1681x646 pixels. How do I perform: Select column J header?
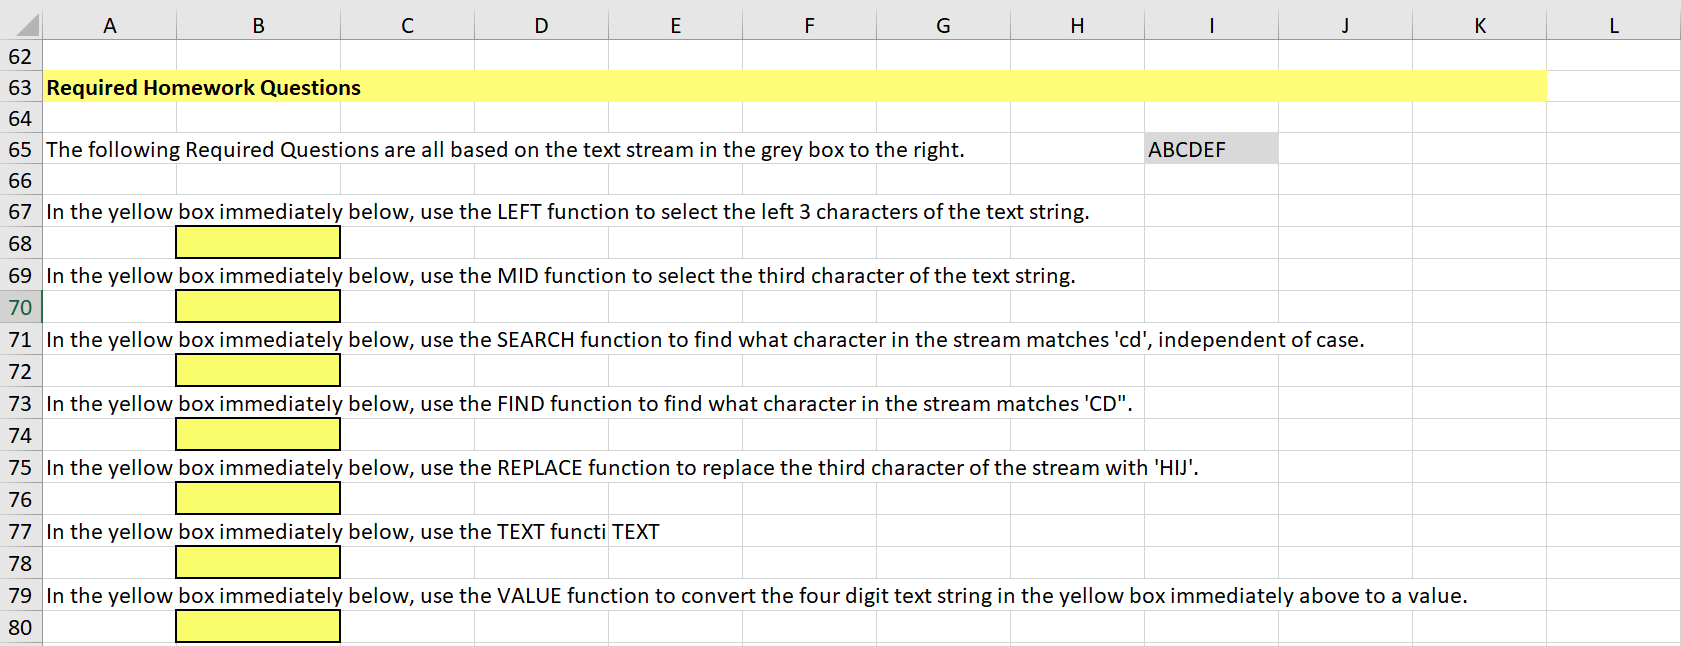coord(1345,25)
